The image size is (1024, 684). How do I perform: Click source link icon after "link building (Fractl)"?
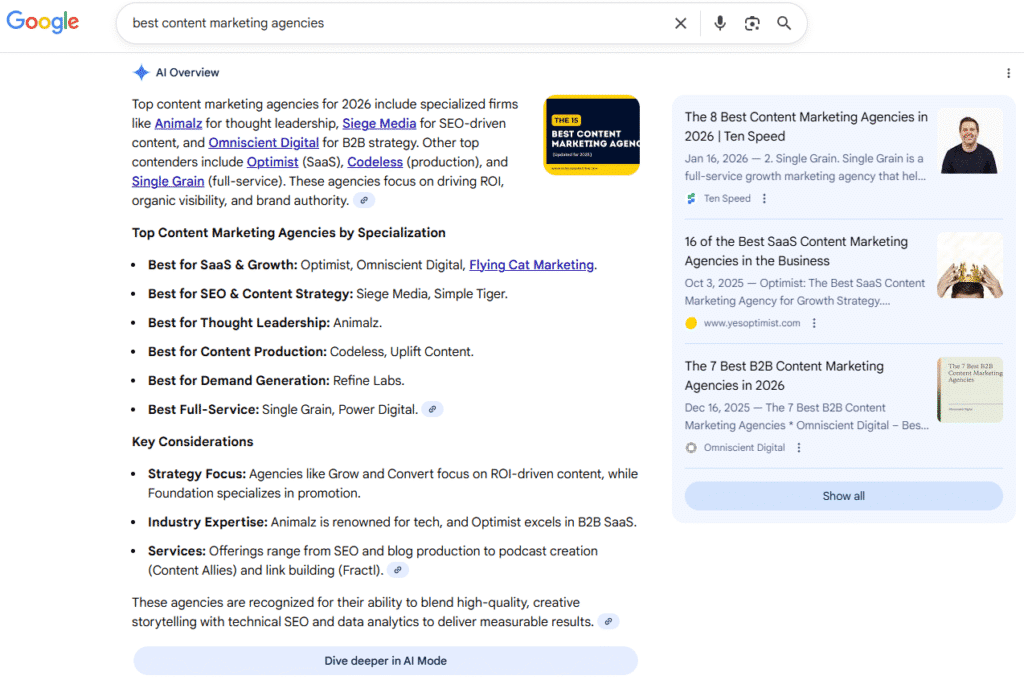(398, 570)
